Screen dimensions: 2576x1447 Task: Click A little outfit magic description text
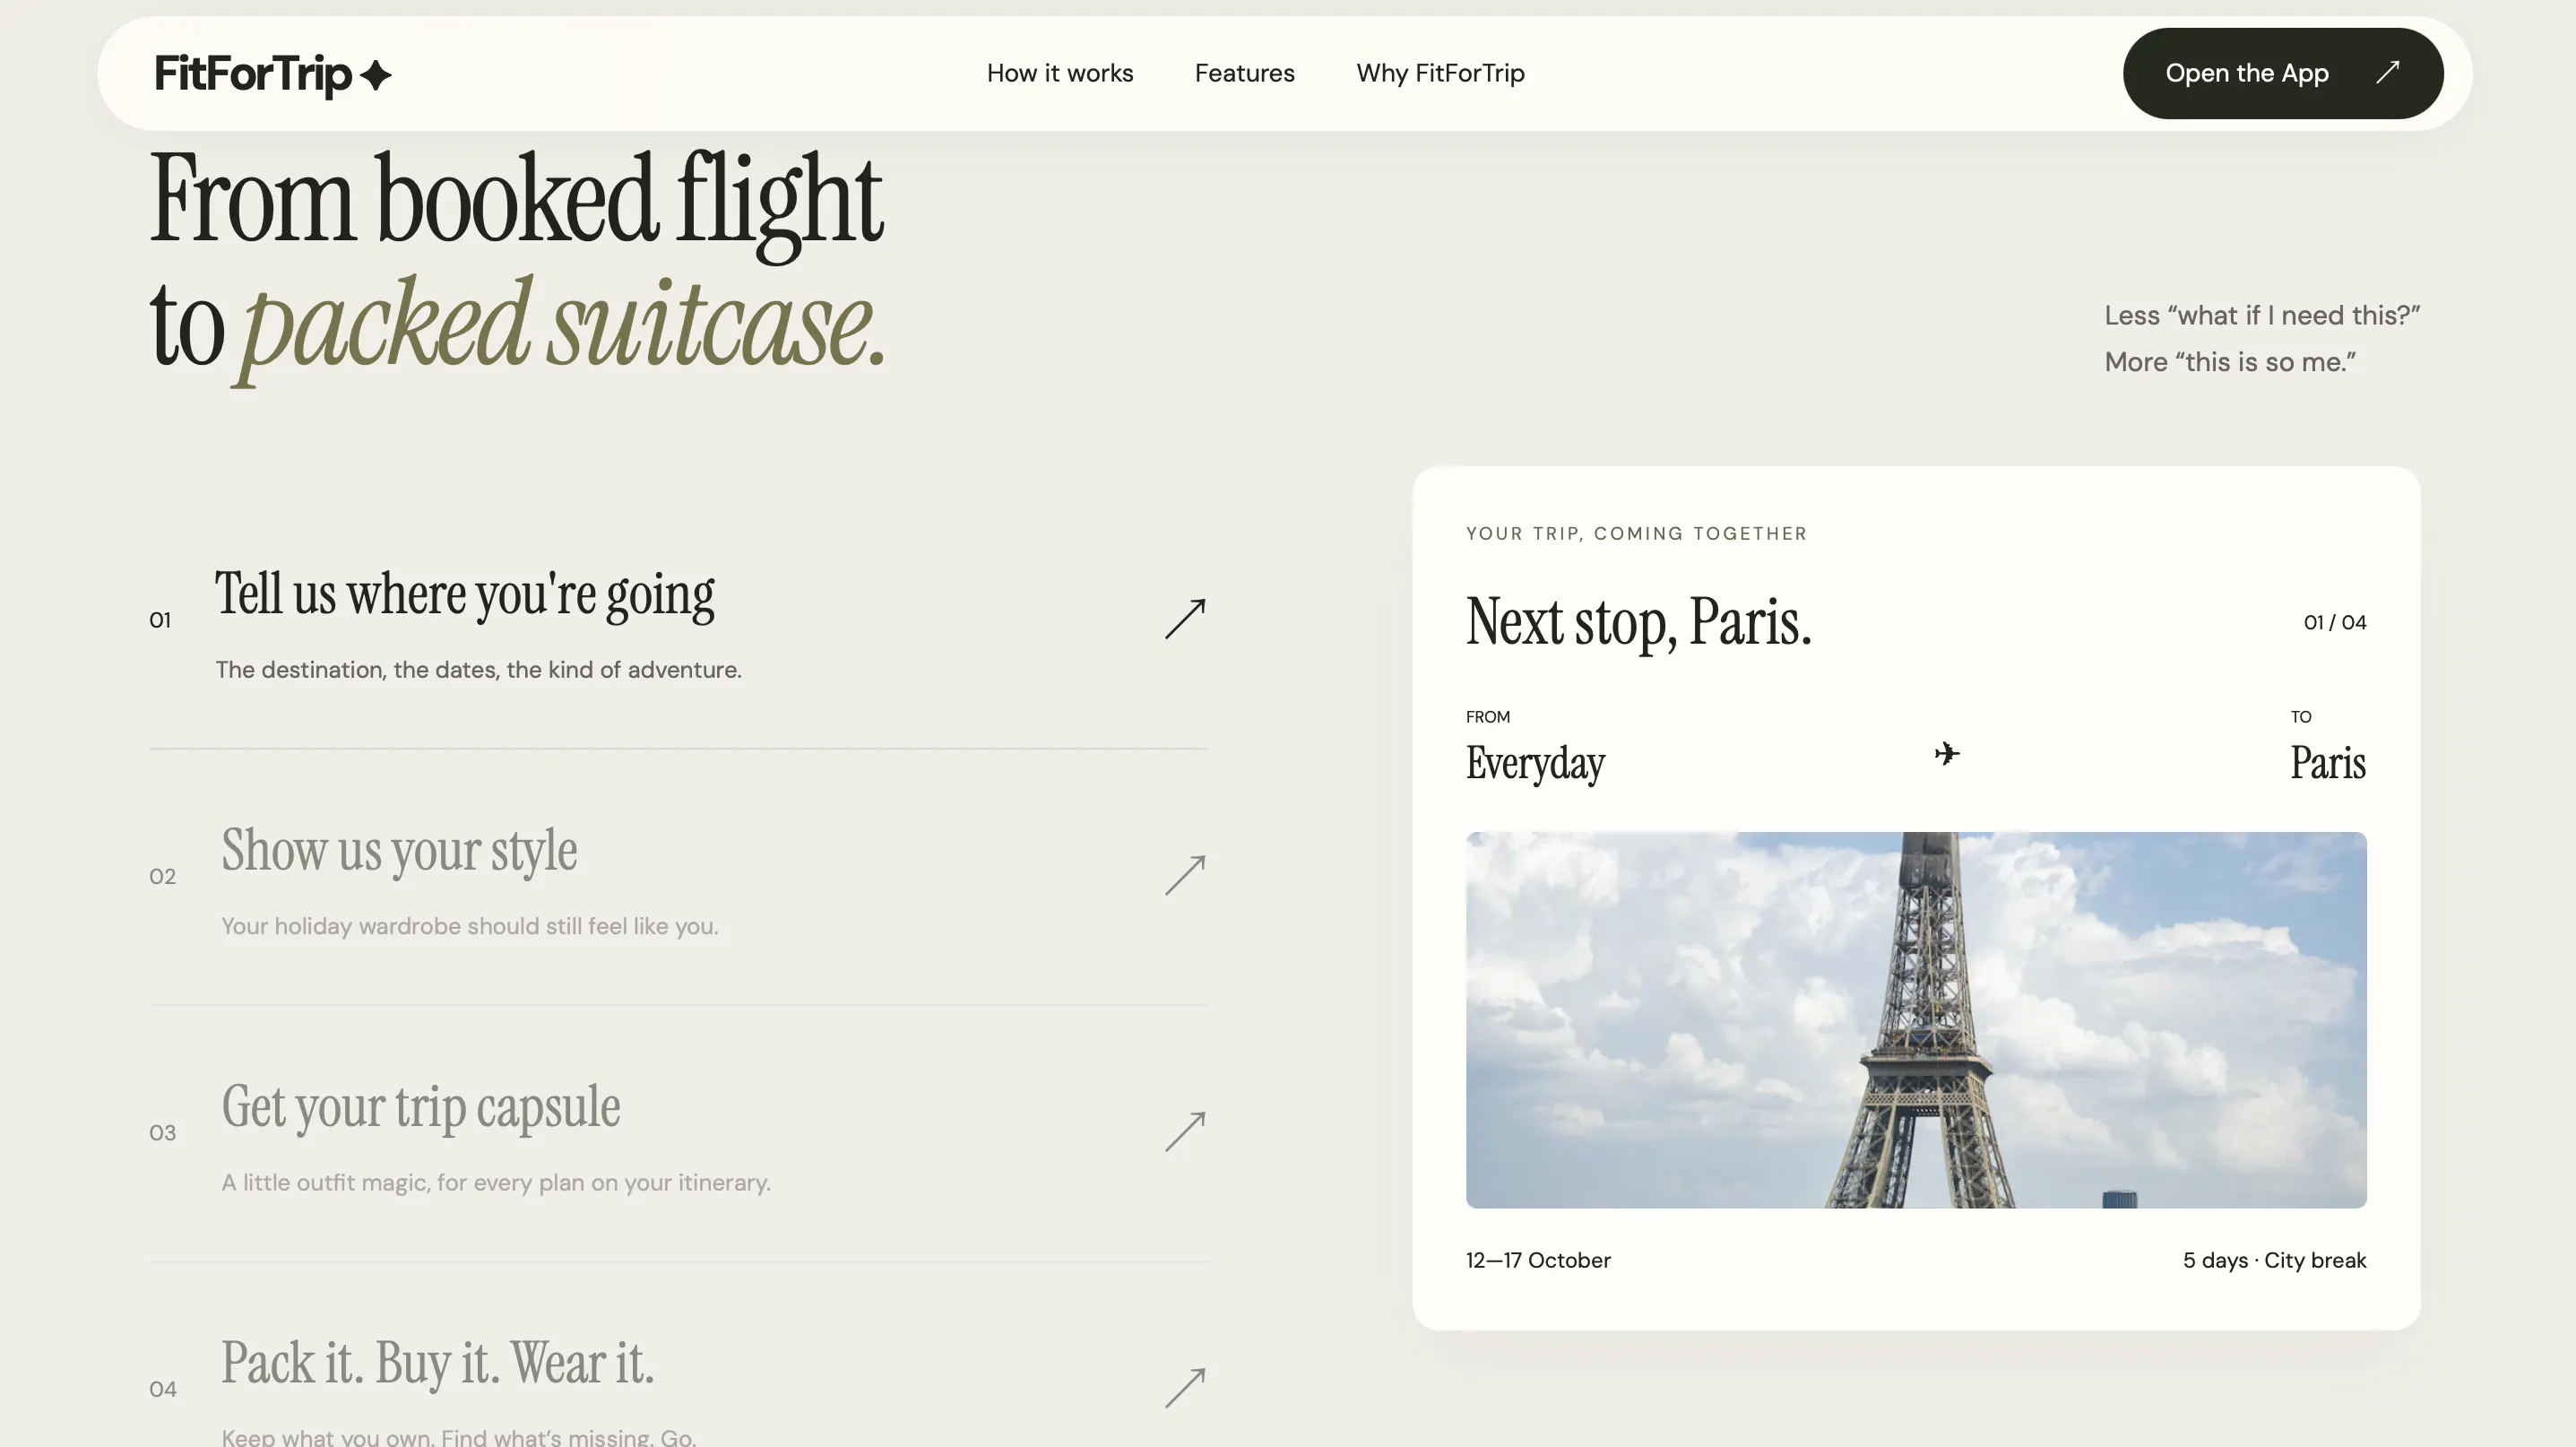495,1182
